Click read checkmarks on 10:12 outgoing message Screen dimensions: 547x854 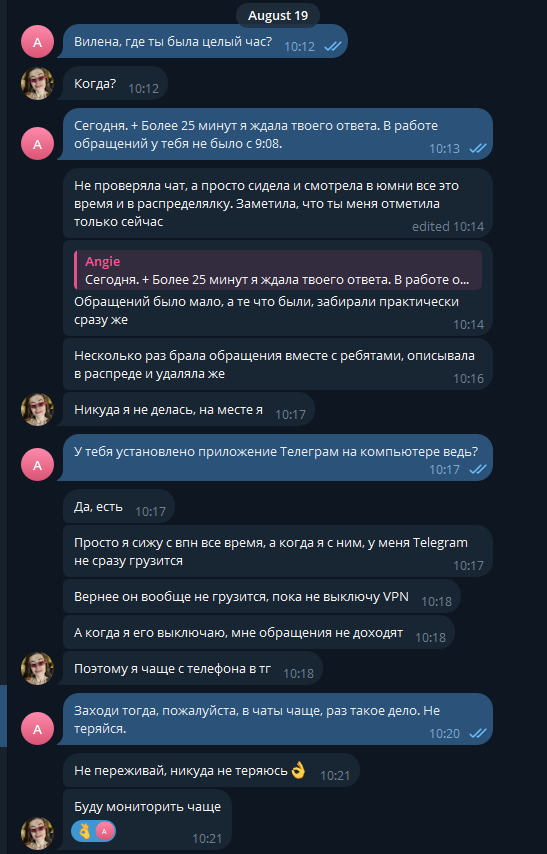(x=333, y=46)
